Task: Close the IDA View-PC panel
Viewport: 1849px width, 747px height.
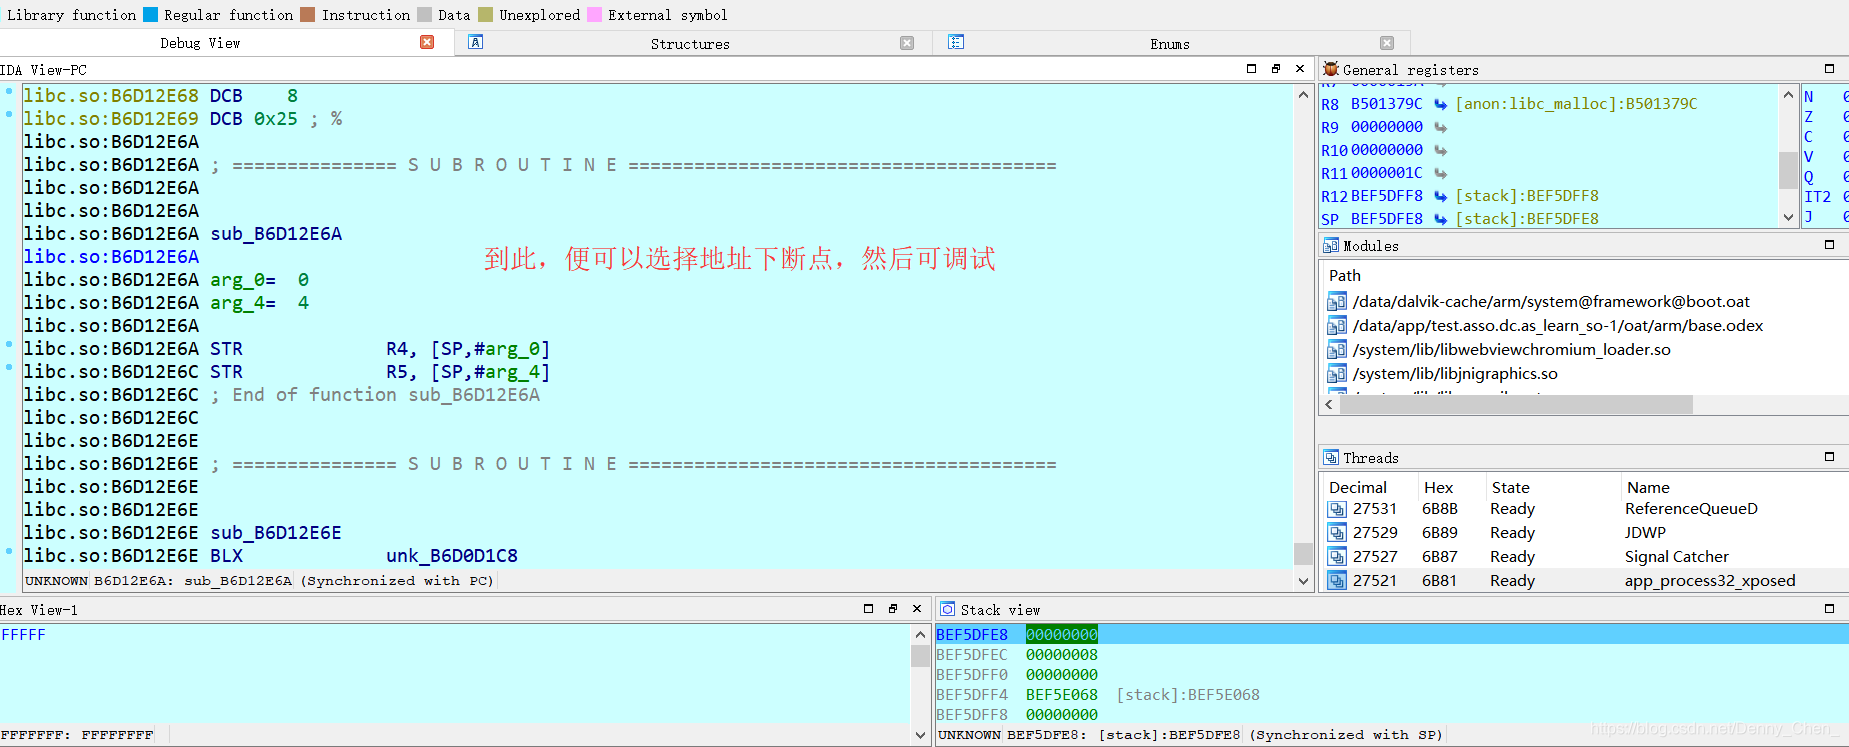Action: [1300, 69]
